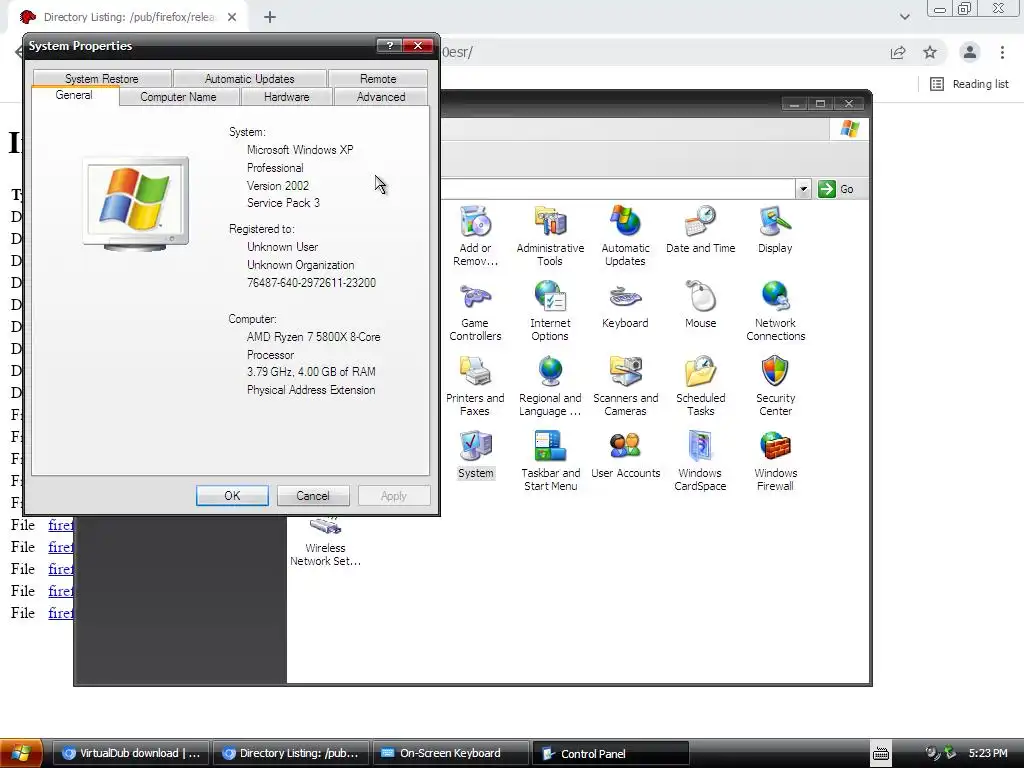Open Taskbar and Start Menu settings
Viewport: 1024px width, 768px height.
[x=550, y=461]
